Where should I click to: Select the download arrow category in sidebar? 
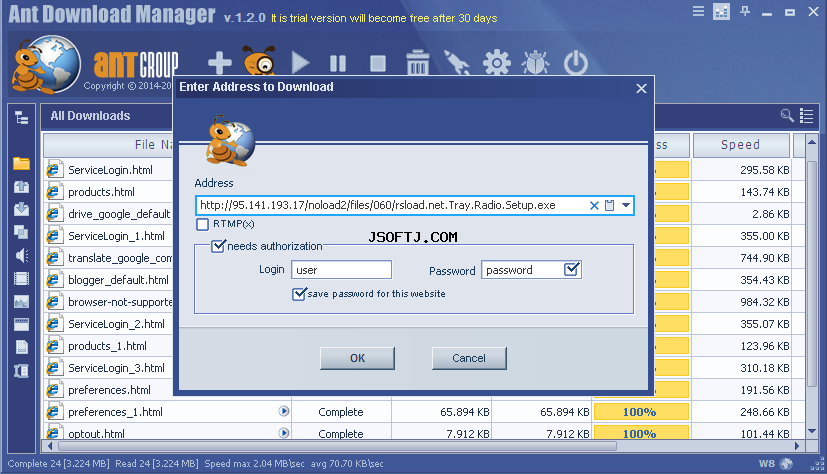tap(22, 209)
